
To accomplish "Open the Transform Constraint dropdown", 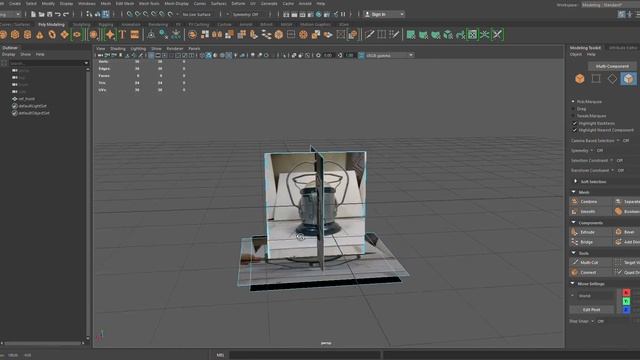I will click(x=613, y=170).
